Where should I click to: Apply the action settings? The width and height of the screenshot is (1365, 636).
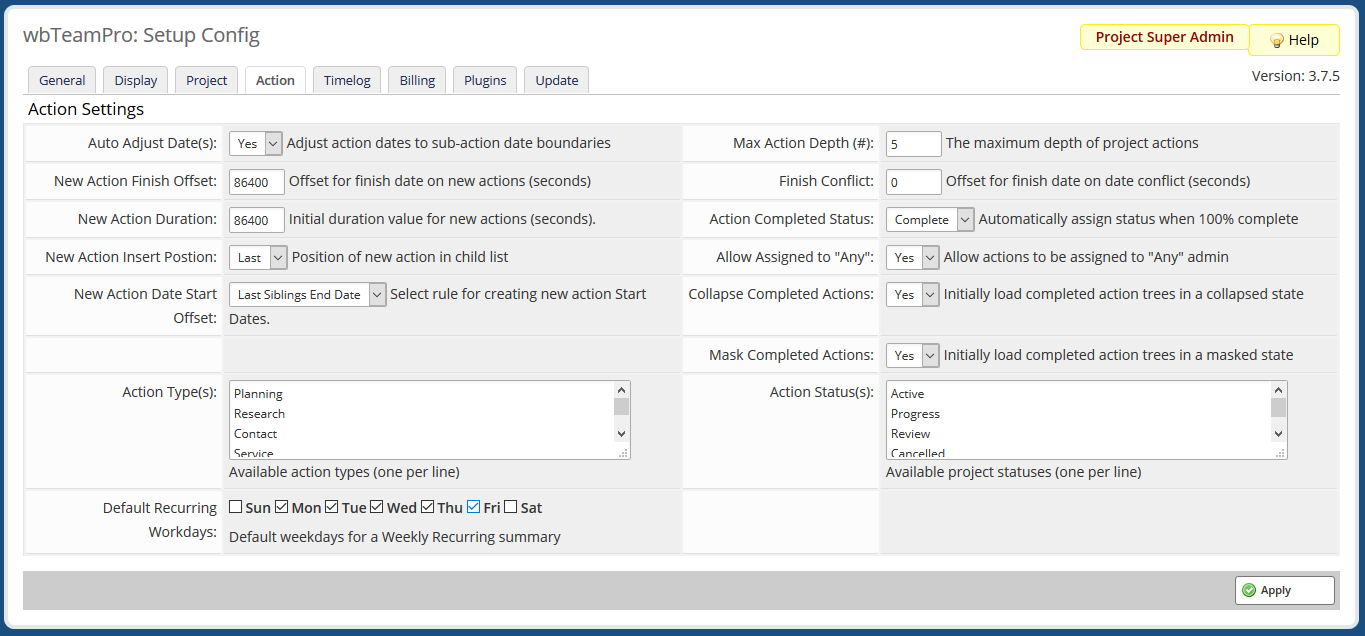coord(1285,590)
